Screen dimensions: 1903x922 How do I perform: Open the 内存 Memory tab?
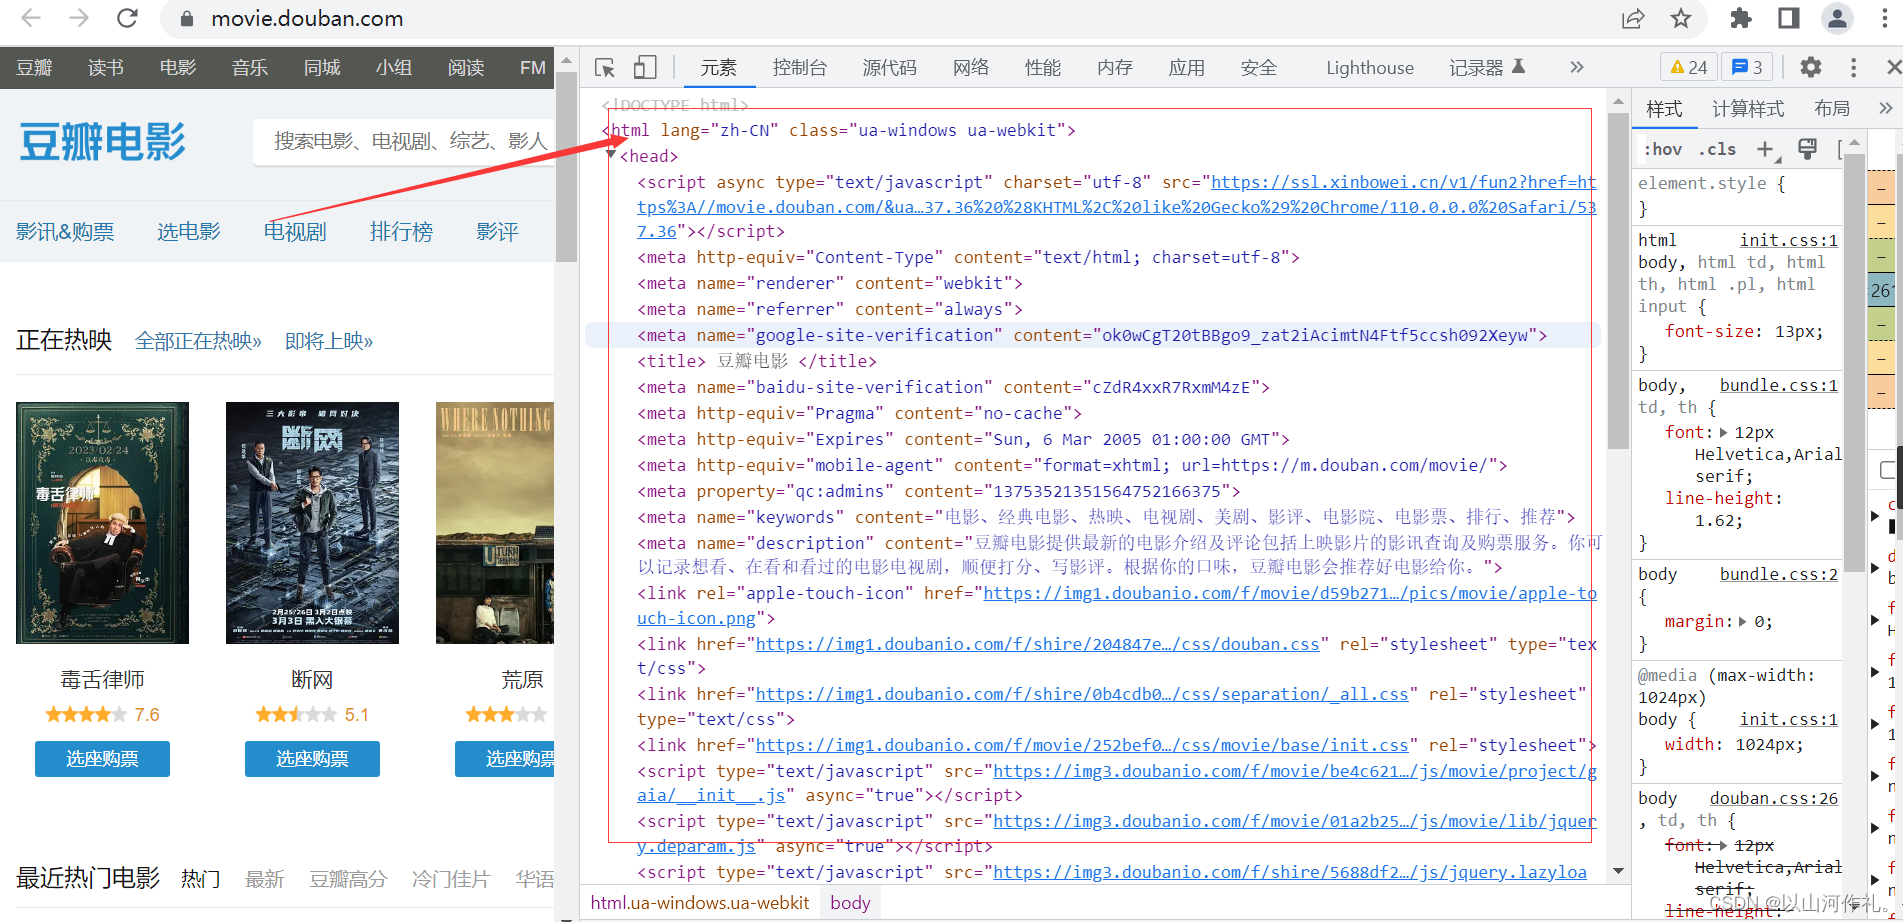1114,67
